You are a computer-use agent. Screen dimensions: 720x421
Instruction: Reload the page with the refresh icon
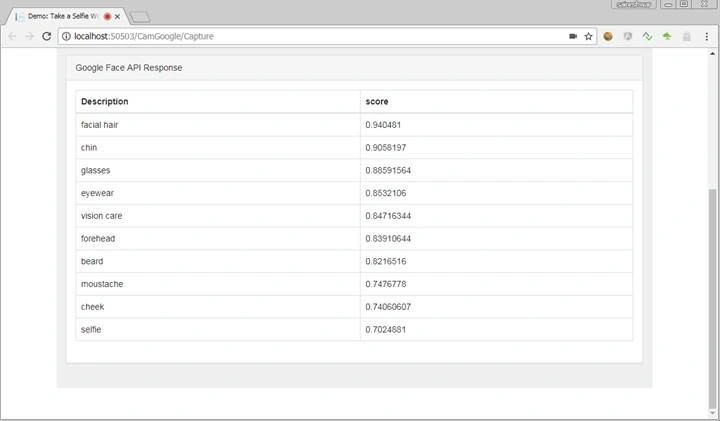coord(46,36)
